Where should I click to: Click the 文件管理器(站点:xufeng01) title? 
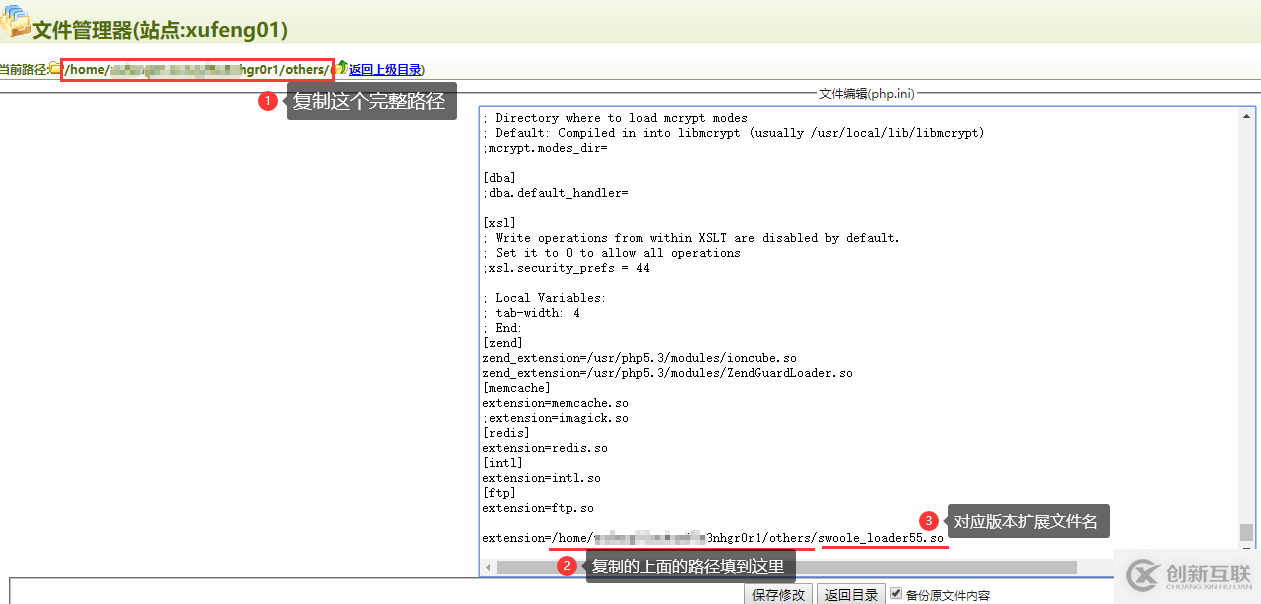160,30
